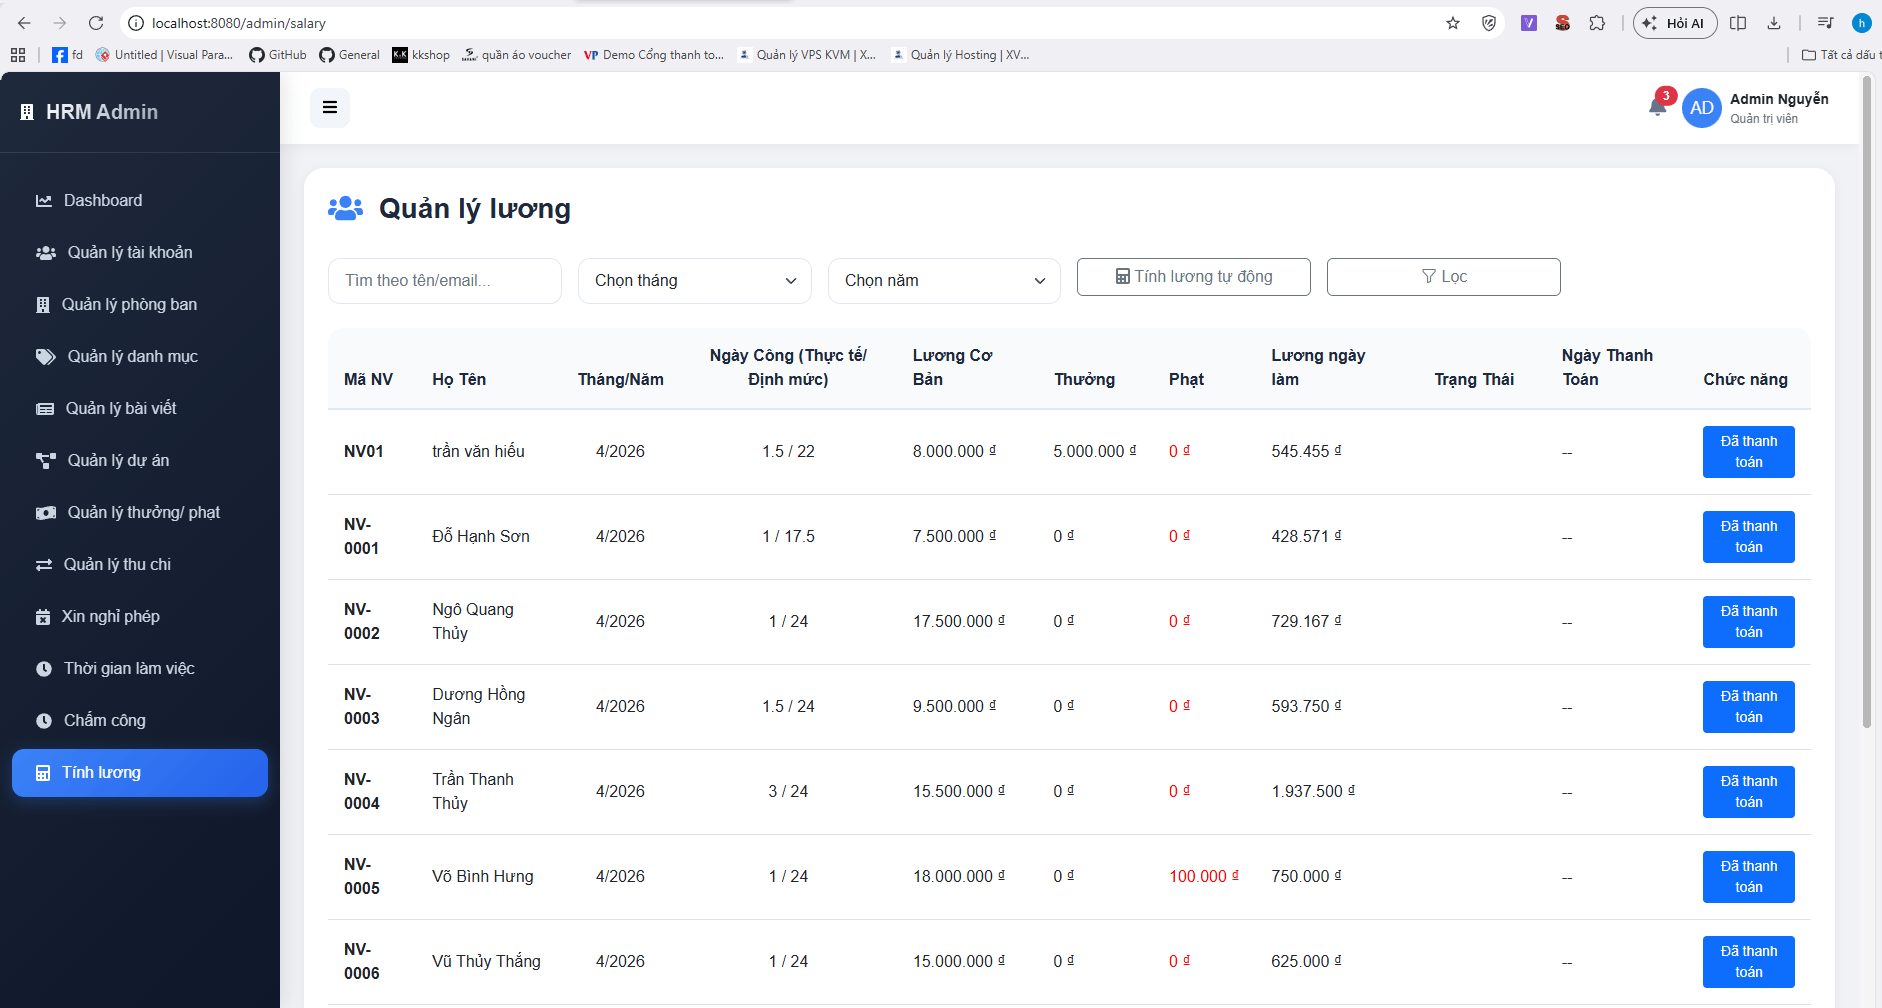1882x1008 pixels.
Task: Open Quản lý dự án menu item
Action: [x=140, y=461]
